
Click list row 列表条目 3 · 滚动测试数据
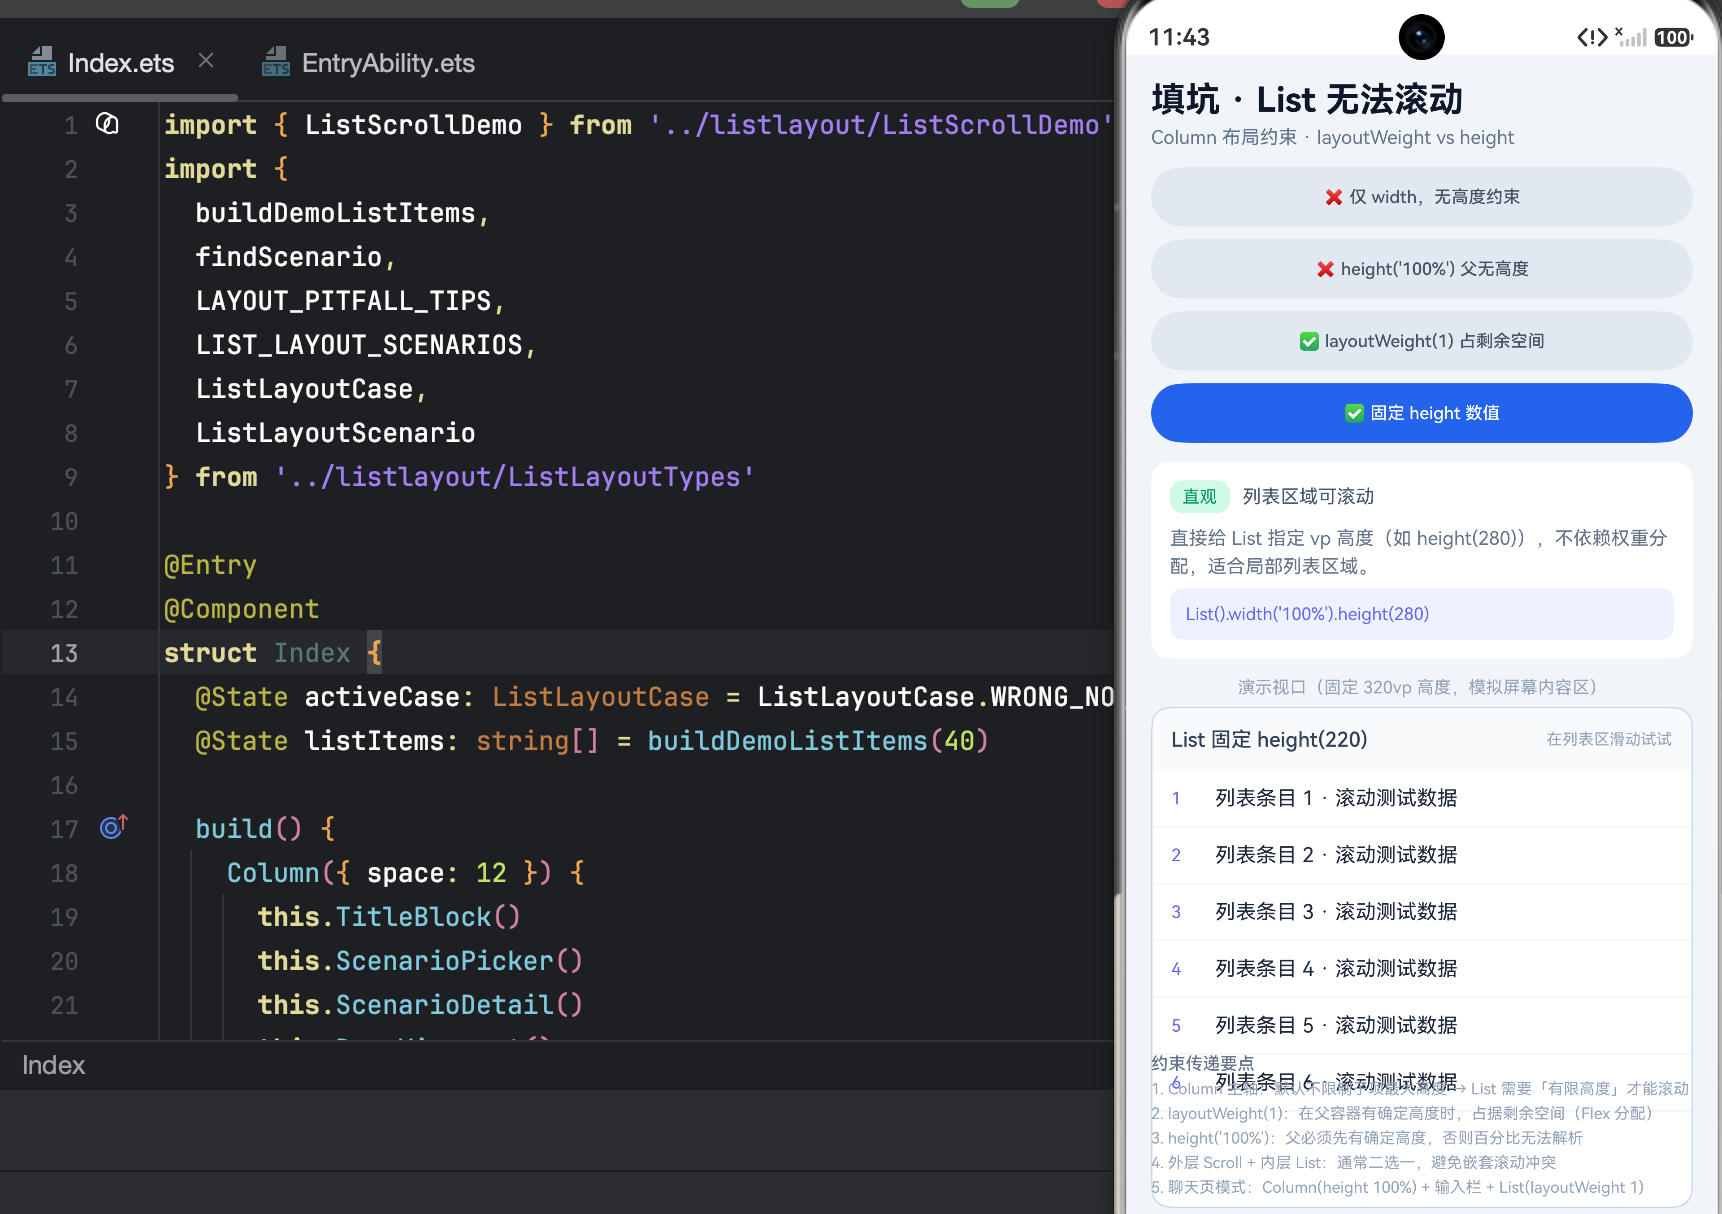(1421, 912)
